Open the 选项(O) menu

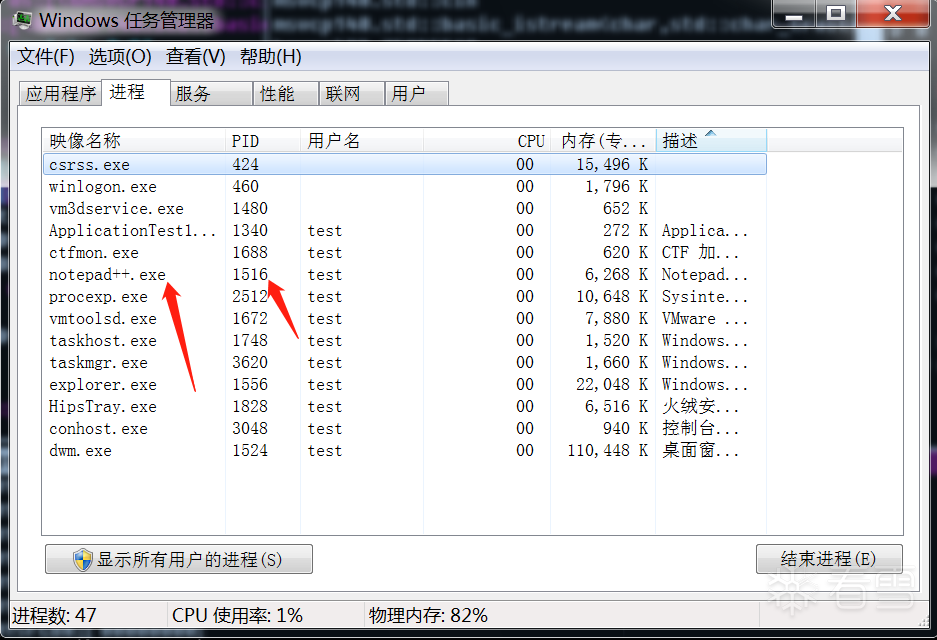point(120,57)
